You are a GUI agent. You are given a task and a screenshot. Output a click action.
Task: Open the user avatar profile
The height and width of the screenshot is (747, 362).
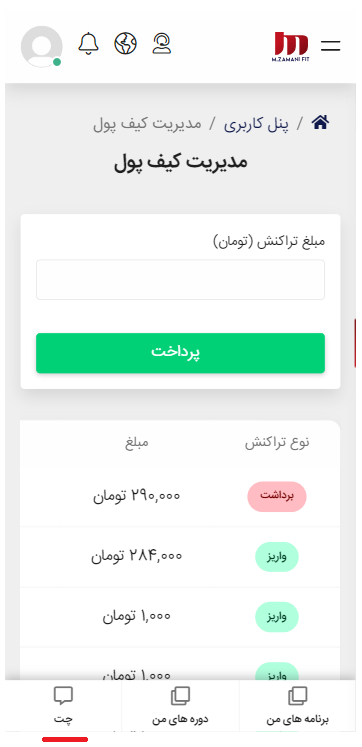pos(42,46)
